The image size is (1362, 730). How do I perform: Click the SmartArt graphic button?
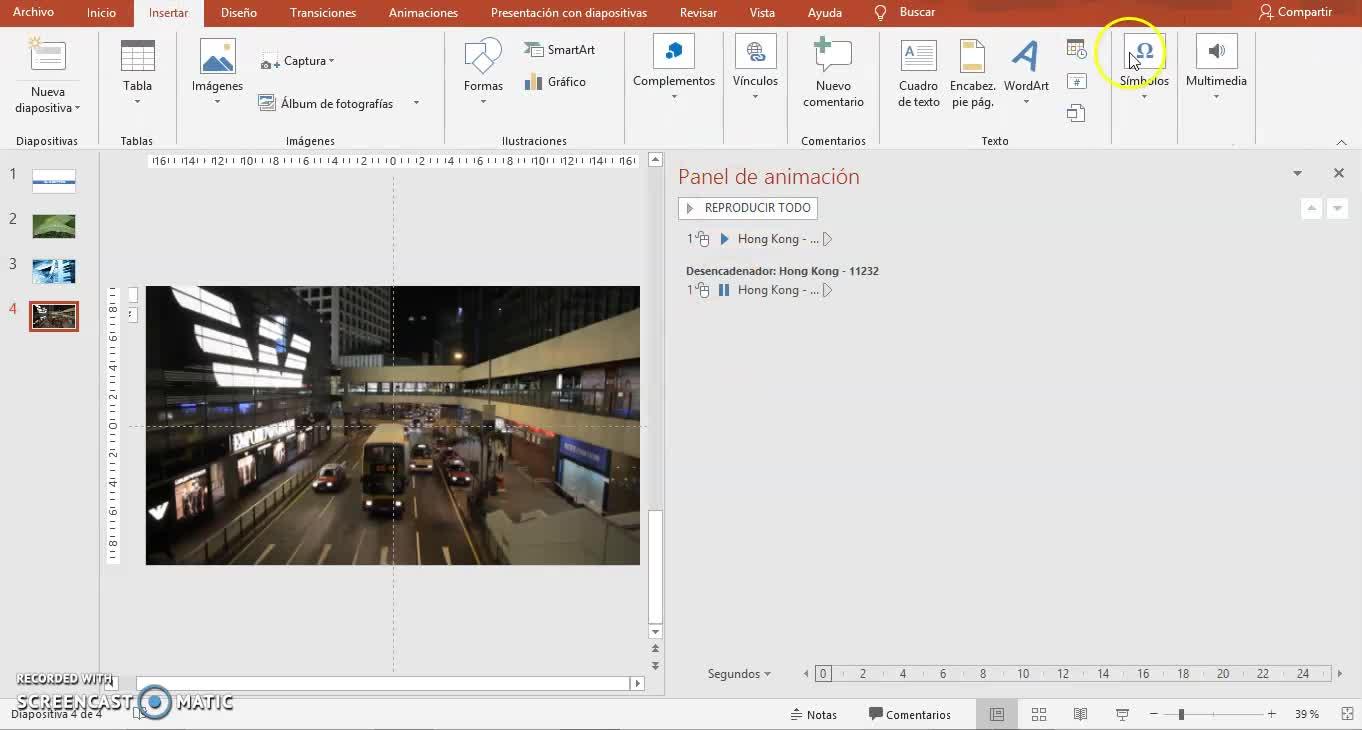coord(560,50)
